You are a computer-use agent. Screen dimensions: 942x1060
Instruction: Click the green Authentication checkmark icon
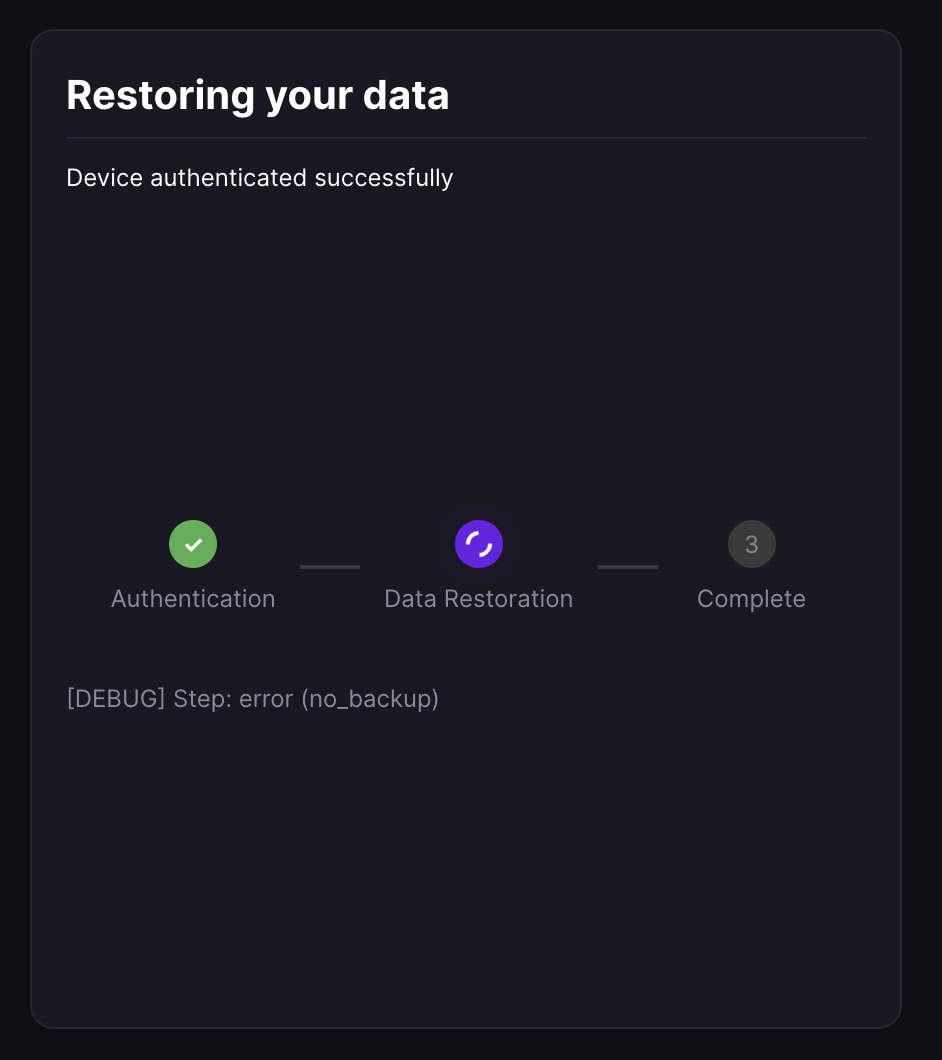click(x=193, y=544)
